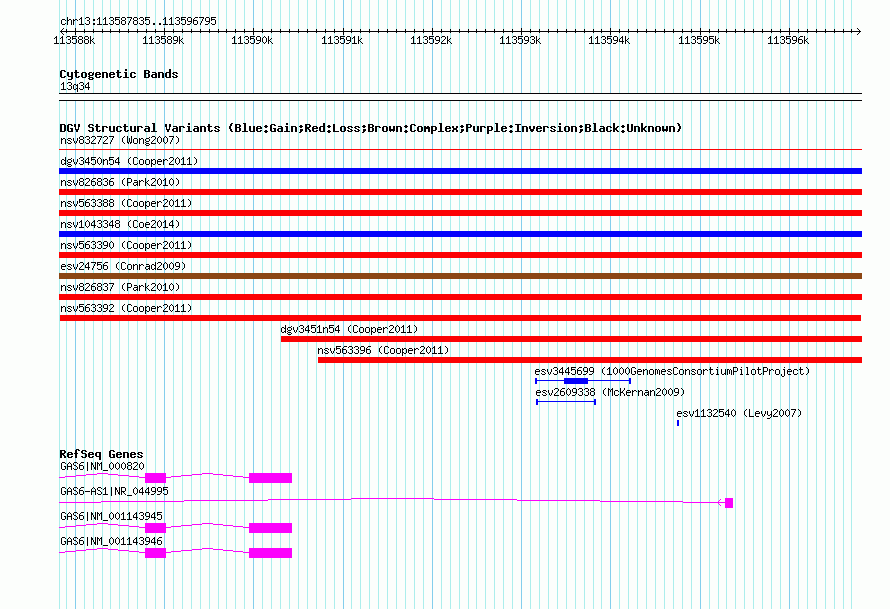Click the blue gain bar for nsv1043348
Screen dimensions: 890x609
click(x=460, y=234)
